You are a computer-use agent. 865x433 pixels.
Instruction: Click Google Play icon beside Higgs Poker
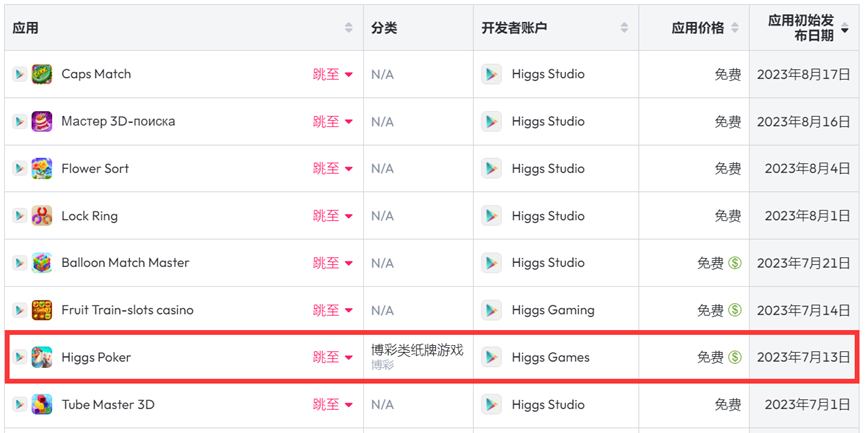pyautogui.click(x=20, y=357)
